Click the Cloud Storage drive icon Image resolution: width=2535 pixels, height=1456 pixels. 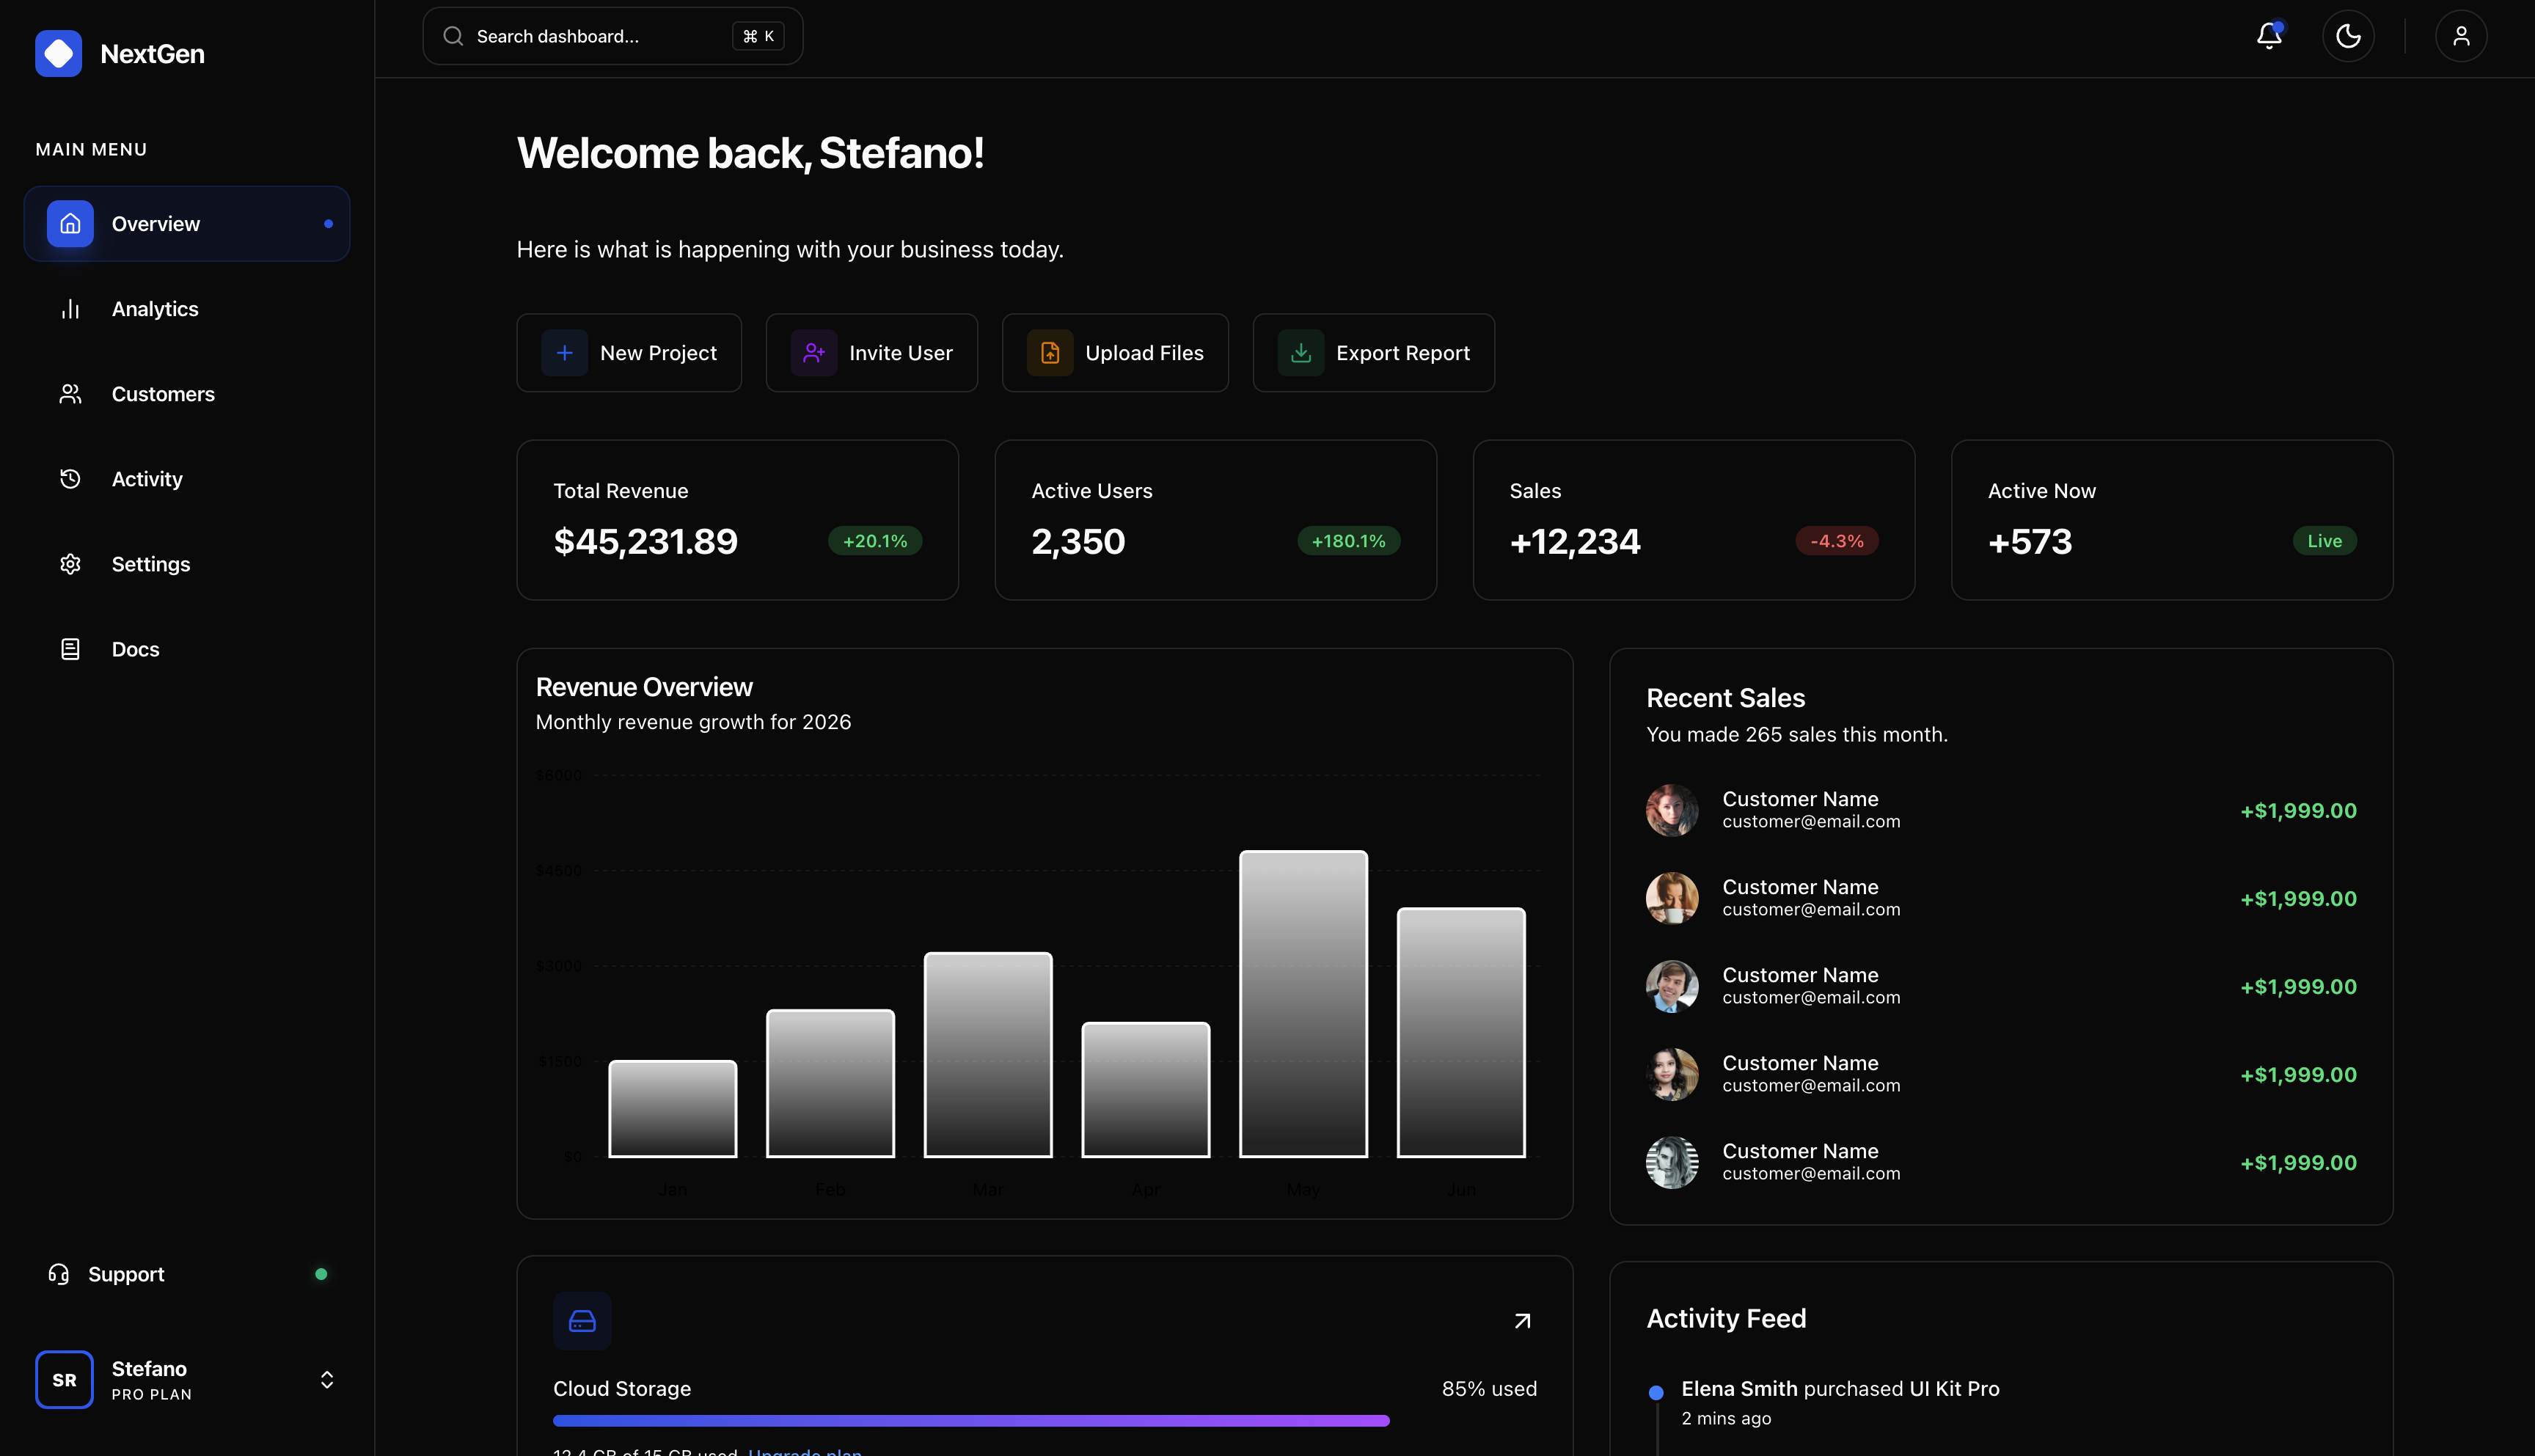(x=582, y=1320)
